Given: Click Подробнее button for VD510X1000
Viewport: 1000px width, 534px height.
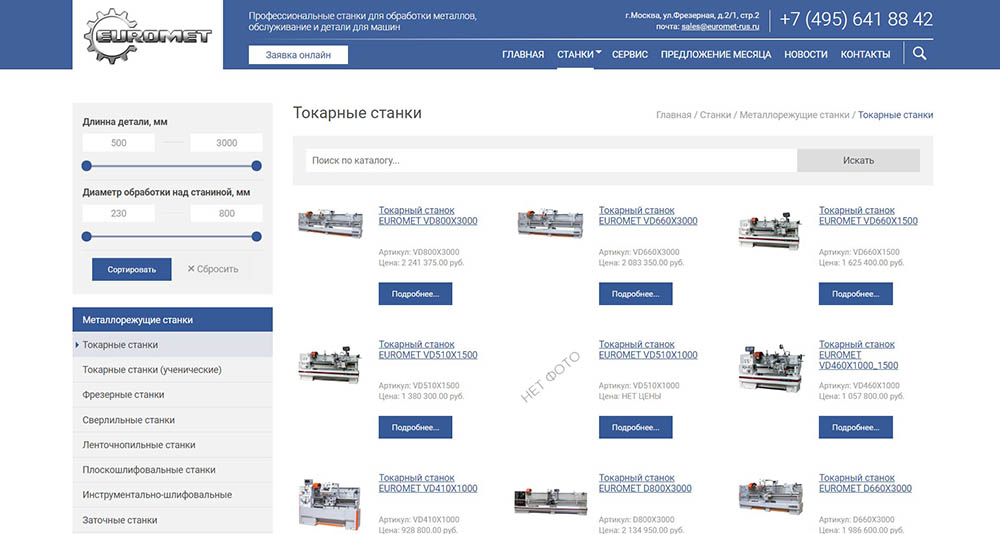Looking at the screenshot, I should [635, 427].
